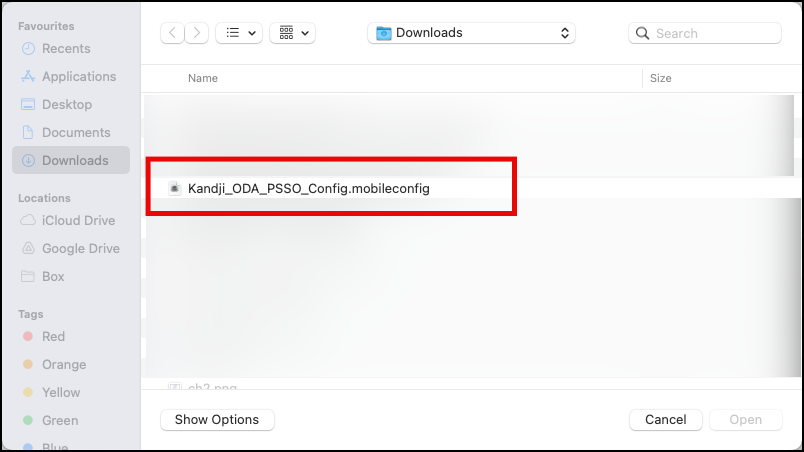This screenshot has height=452, width=804.
Task: Filter by the Red tag
Action: coord(53,336)
